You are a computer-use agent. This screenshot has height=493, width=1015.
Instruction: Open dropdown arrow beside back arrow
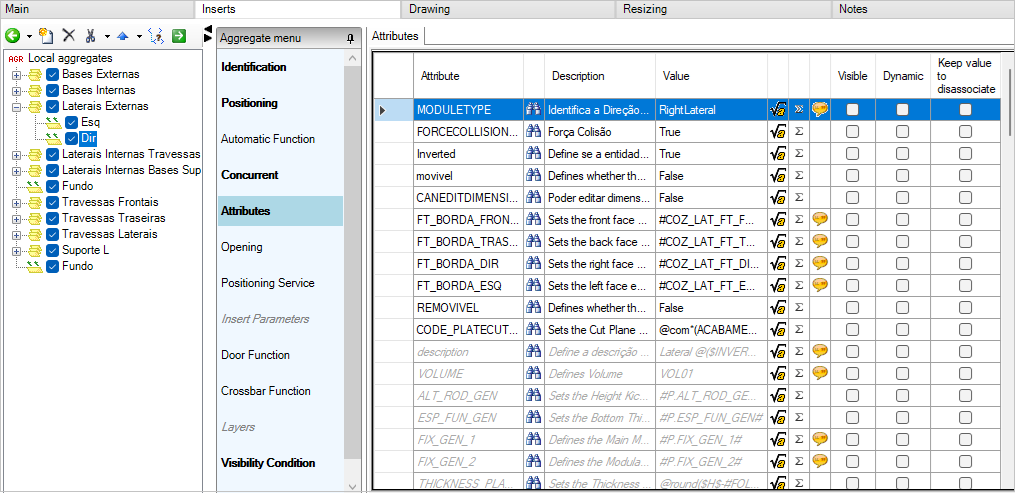pos(28,36)
